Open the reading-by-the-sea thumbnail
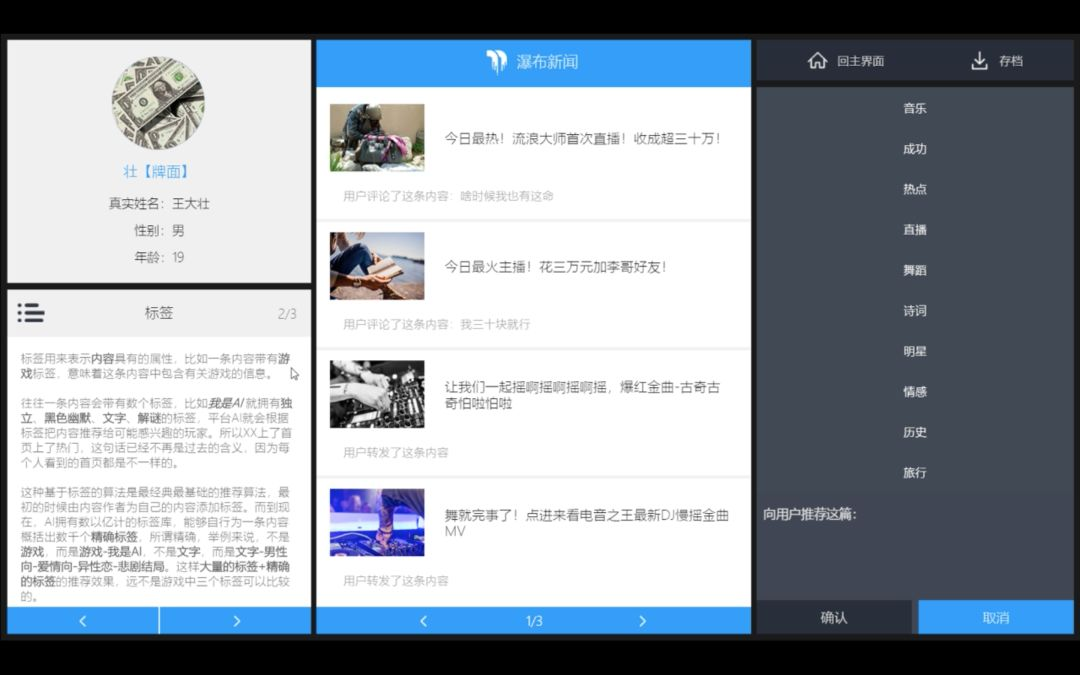Image resolution: width=1080 pixels, height=675 pixels. [x=377, y=266]
